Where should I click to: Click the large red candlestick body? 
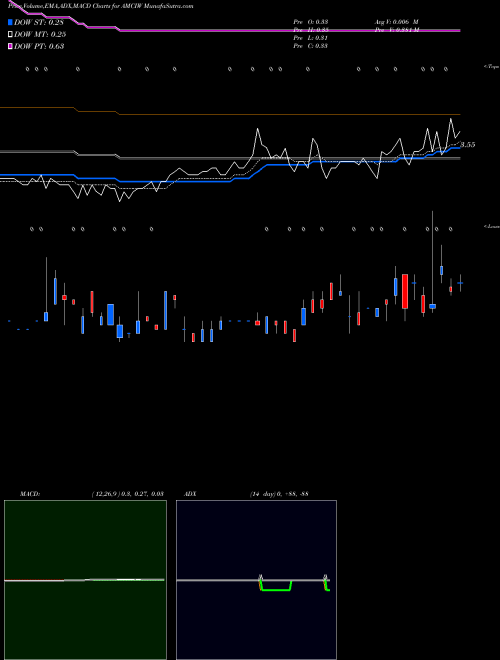pos(405,291)
